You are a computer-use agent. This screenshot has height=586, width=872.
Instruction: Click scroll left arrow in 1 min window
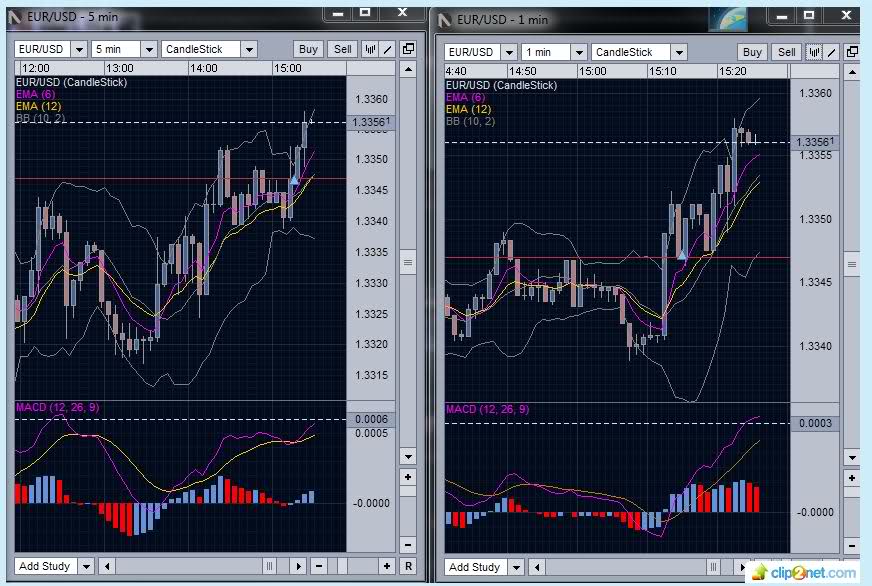[x=537, y=567]
